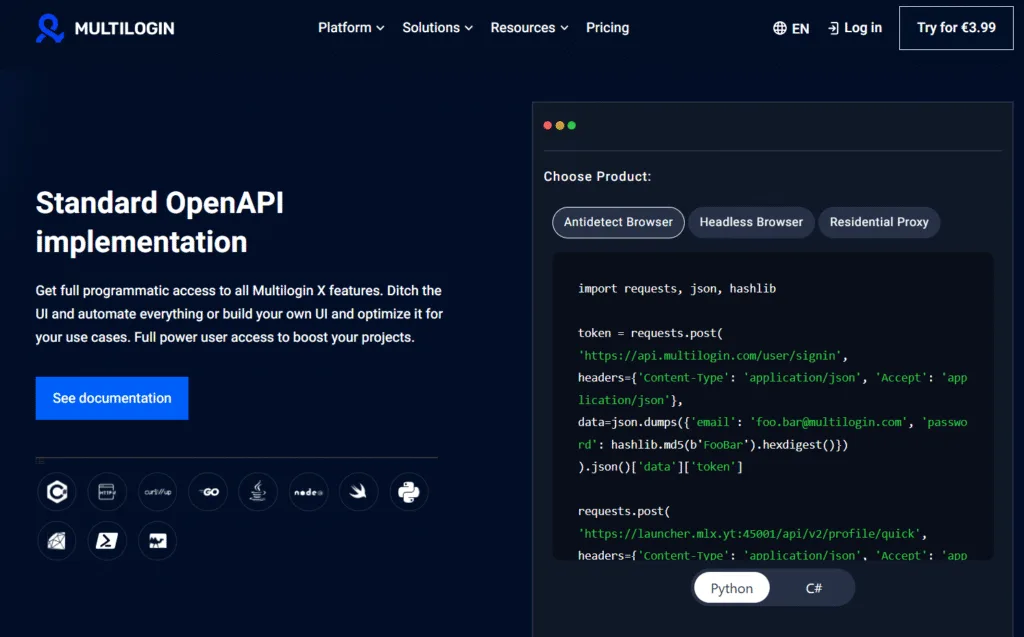Click the import requests, json, hashlib line
This screenshot has width=1024, height=637.
pyautogui.click(x=677, y=289)
